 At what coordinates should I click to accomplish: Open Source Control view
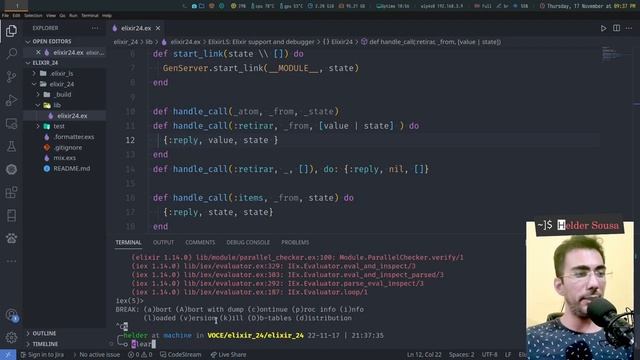coord(11,77)
